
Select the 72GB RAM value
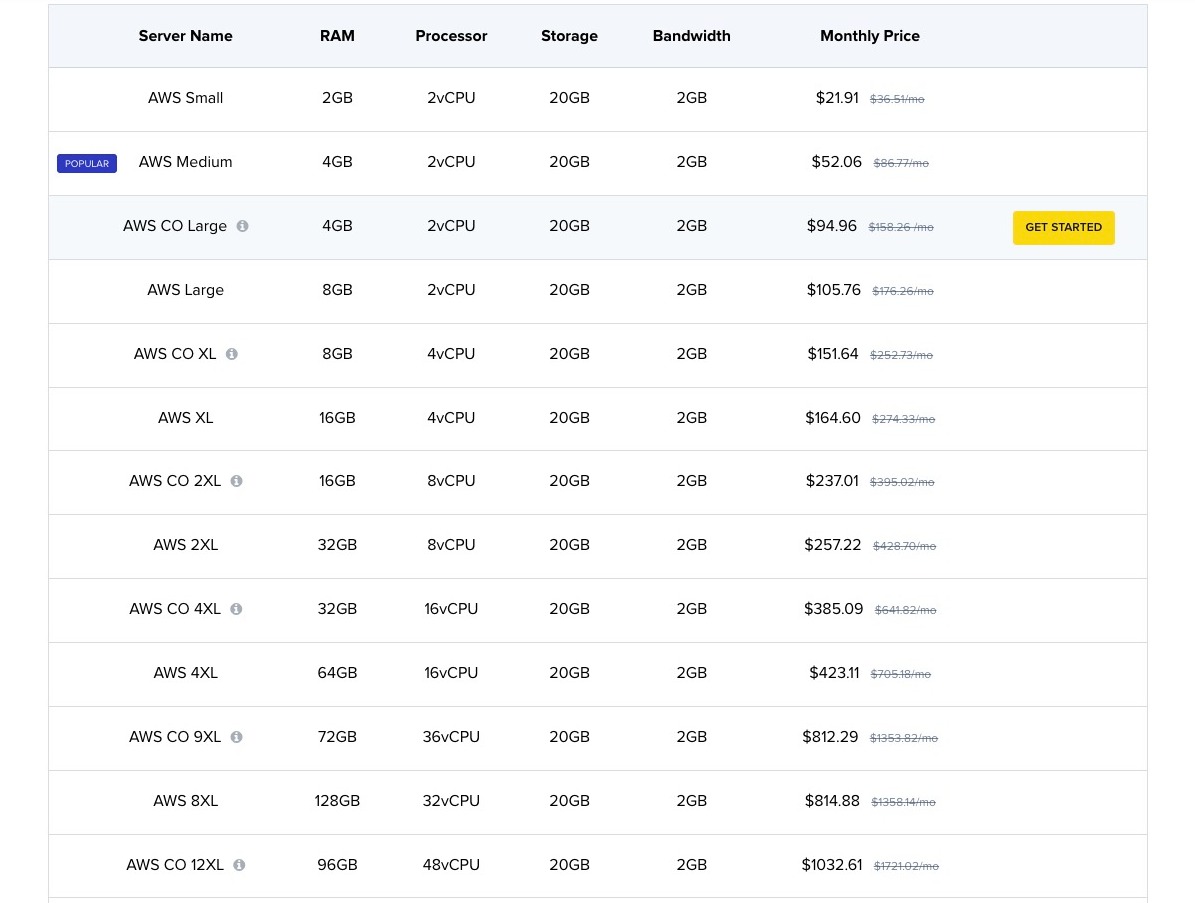tap(337, 738)
